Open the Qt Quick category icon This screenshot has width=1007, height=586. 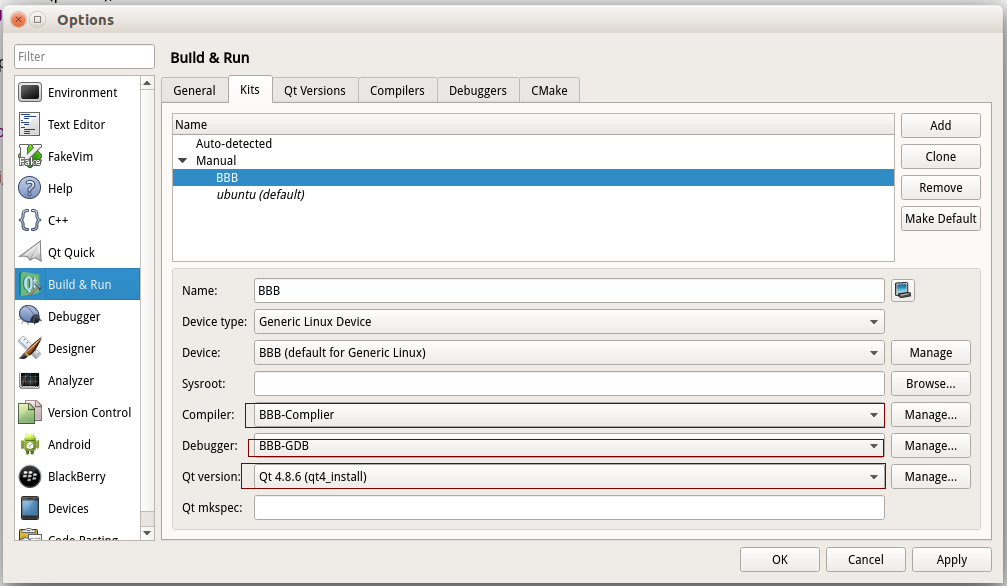click(30, 252)
